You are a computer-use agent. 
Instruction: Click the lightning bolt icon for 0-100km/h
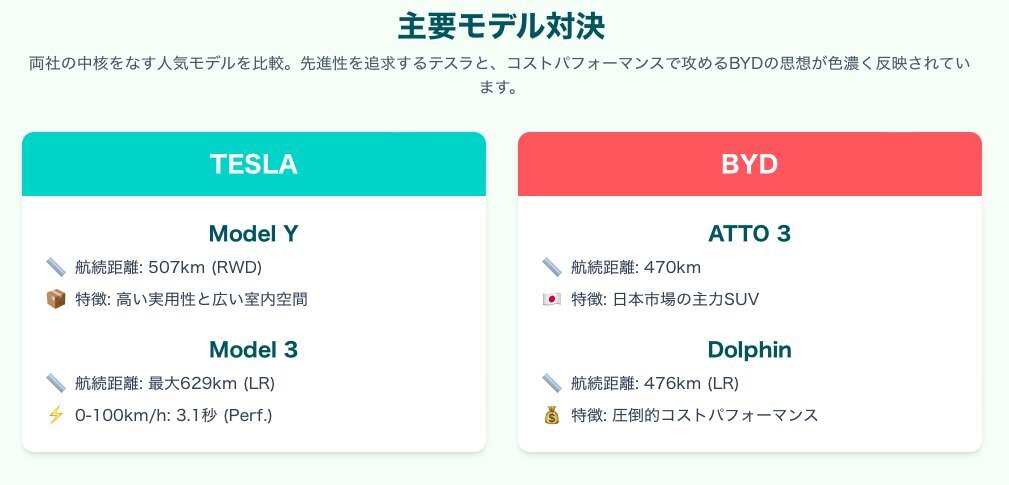(56, 416)
